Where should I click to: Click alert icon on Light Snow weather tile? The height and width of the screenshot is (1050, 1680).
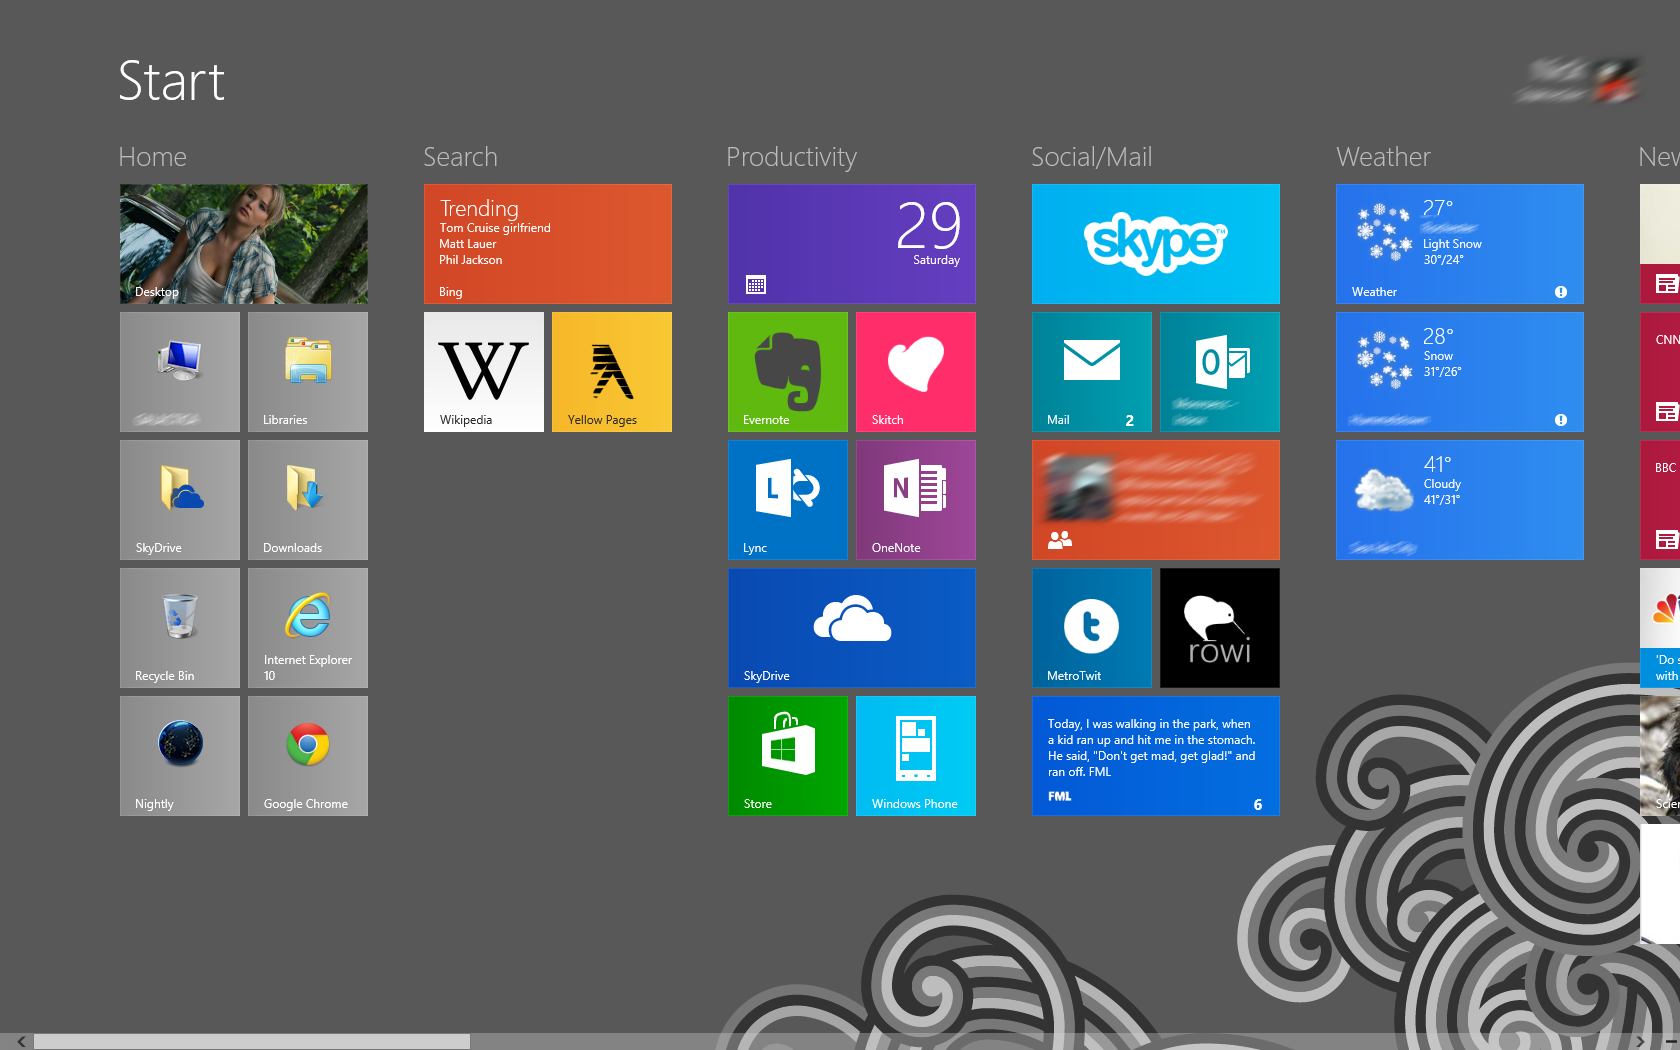coord(1561,292)
